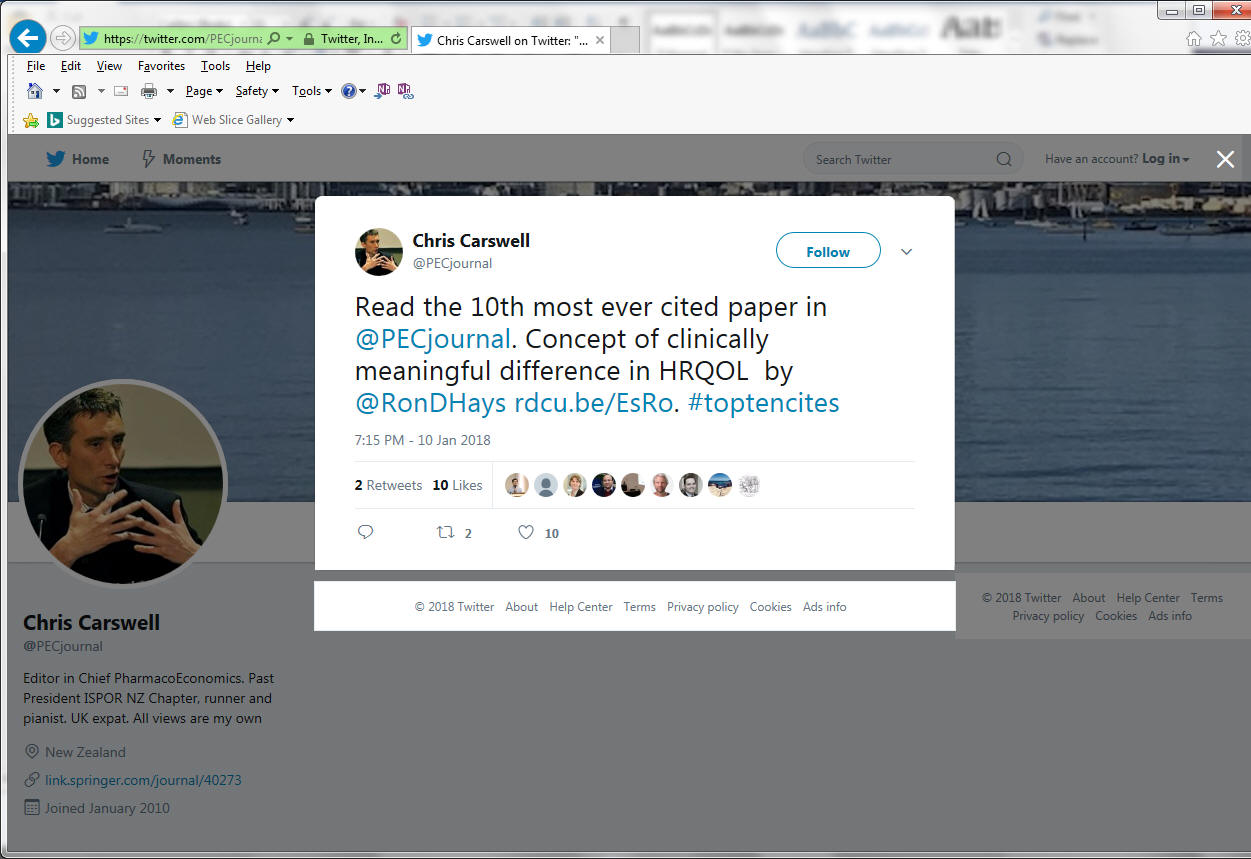Click the URL text in the address bar
Screen dimensions: 1251x859
(182, 39)
